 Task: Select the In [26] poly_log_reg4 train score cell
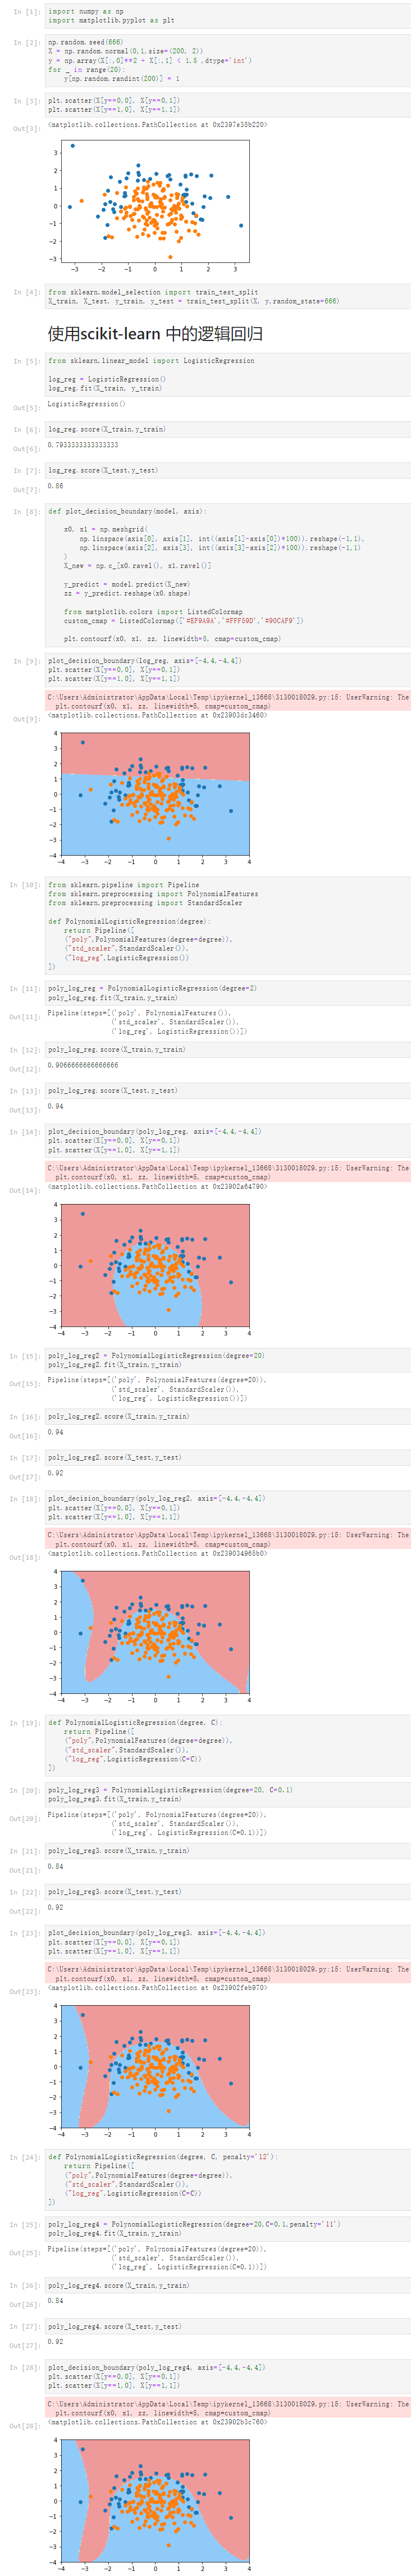[x=228, y=2286]
